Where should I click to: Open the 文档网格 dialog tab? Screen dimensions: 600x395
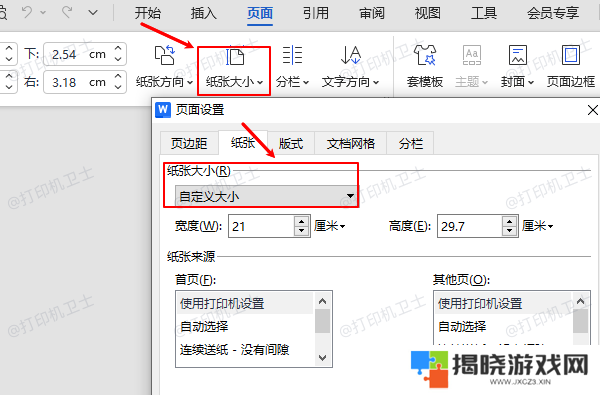pos(351,144)
